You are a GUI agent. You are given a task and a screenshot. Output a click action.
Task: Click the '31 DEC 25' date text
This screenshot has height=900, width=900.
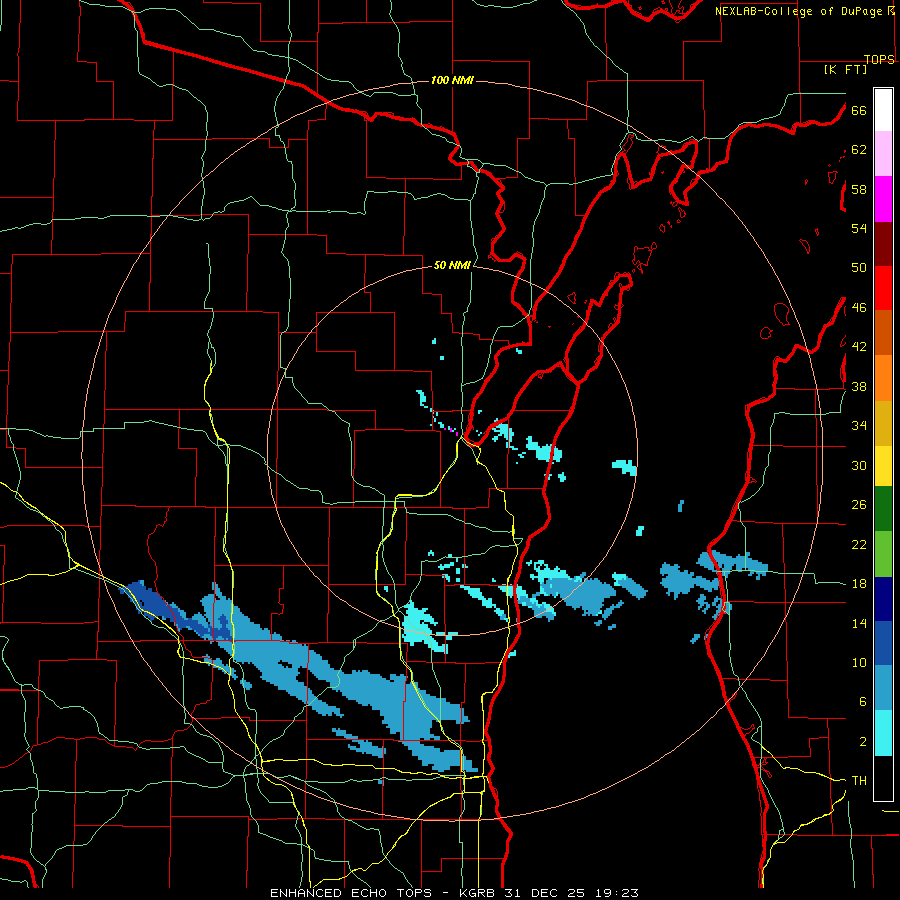click(545, 893)
